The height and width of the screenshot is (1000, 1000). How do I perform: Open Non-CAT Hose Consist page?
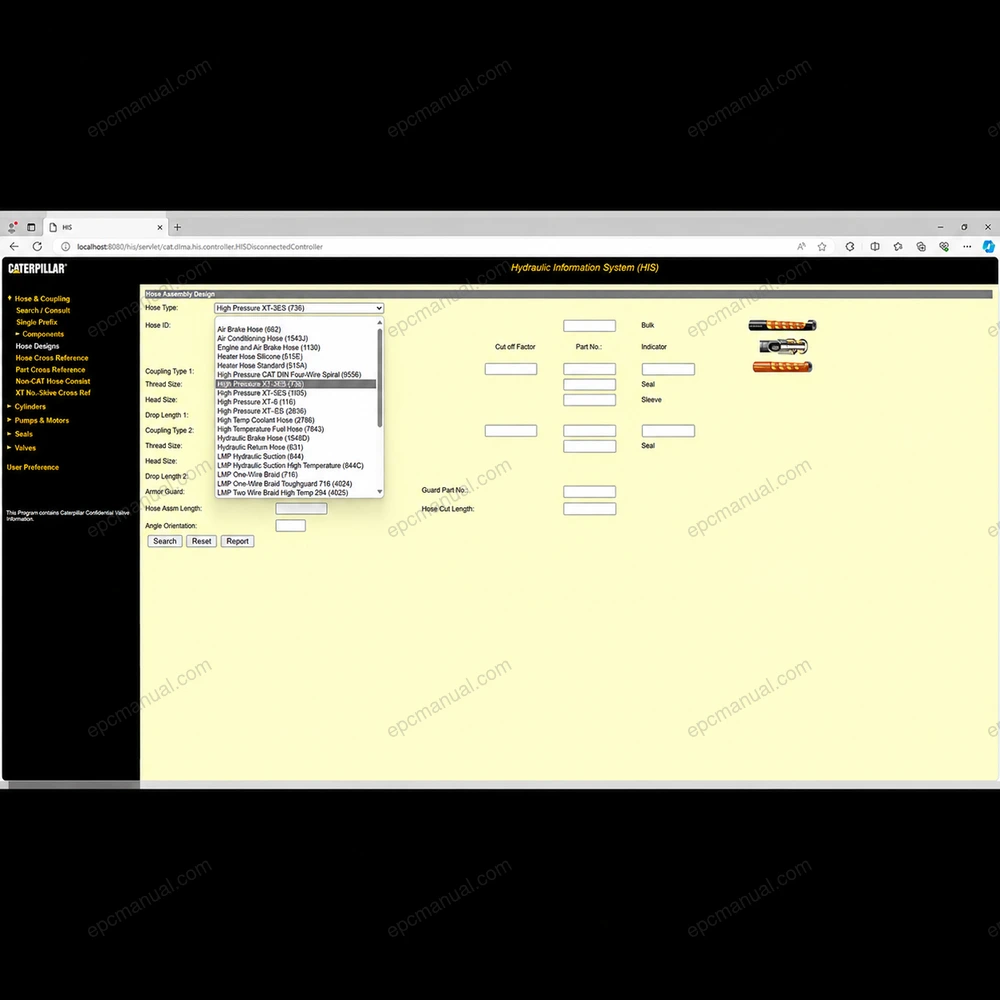[52, 381]
